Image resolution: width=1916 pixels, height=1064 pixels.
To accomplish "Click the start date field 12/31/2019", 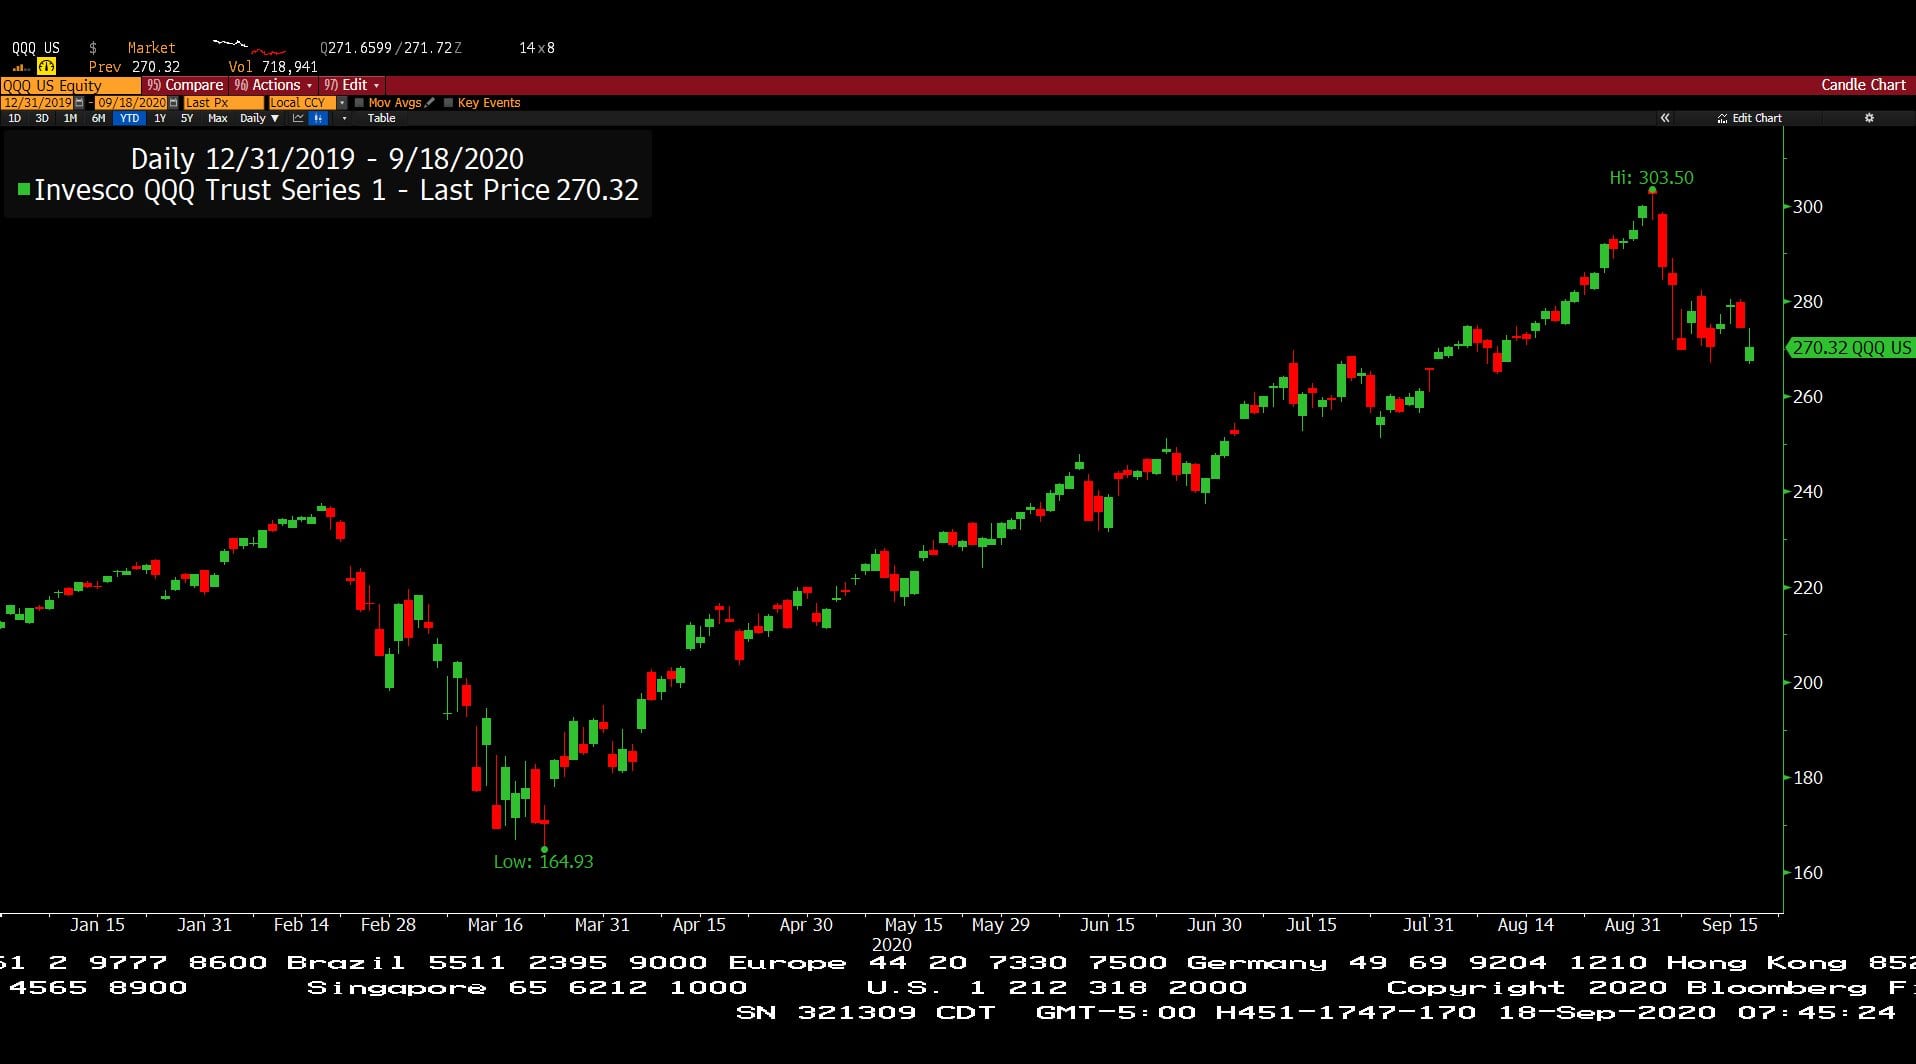I will coord(37,103).
